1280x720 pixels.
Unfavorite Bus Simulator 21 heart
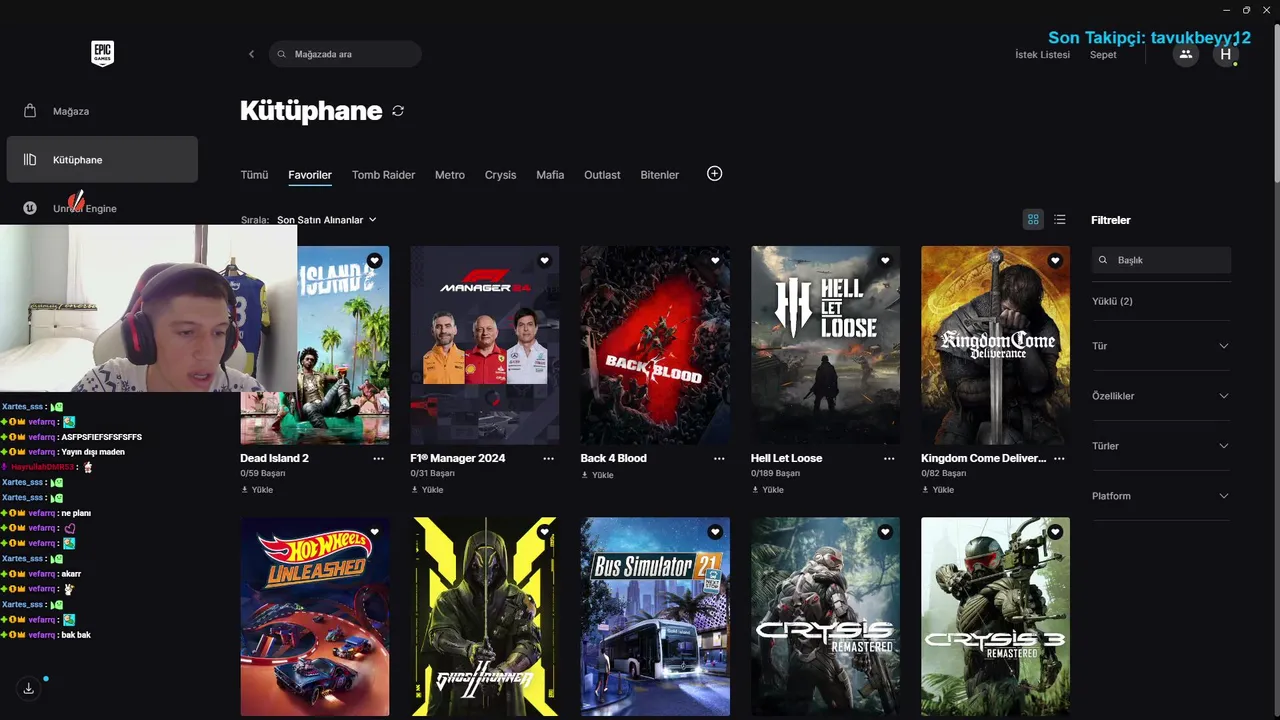pyautogui.click(x=715, y=532)
